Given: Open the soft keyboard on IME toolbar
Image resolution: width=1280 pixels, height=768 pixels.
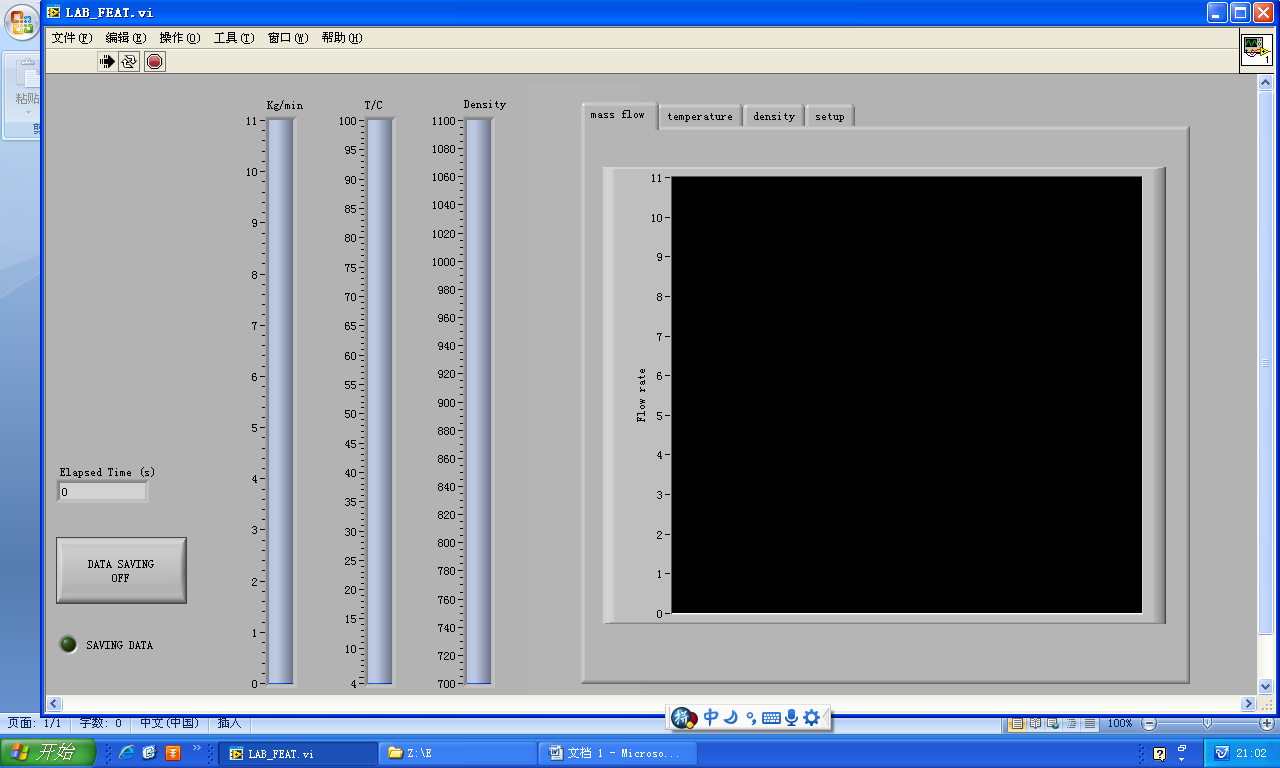Looking at the screenshot, I should point(771,718).
